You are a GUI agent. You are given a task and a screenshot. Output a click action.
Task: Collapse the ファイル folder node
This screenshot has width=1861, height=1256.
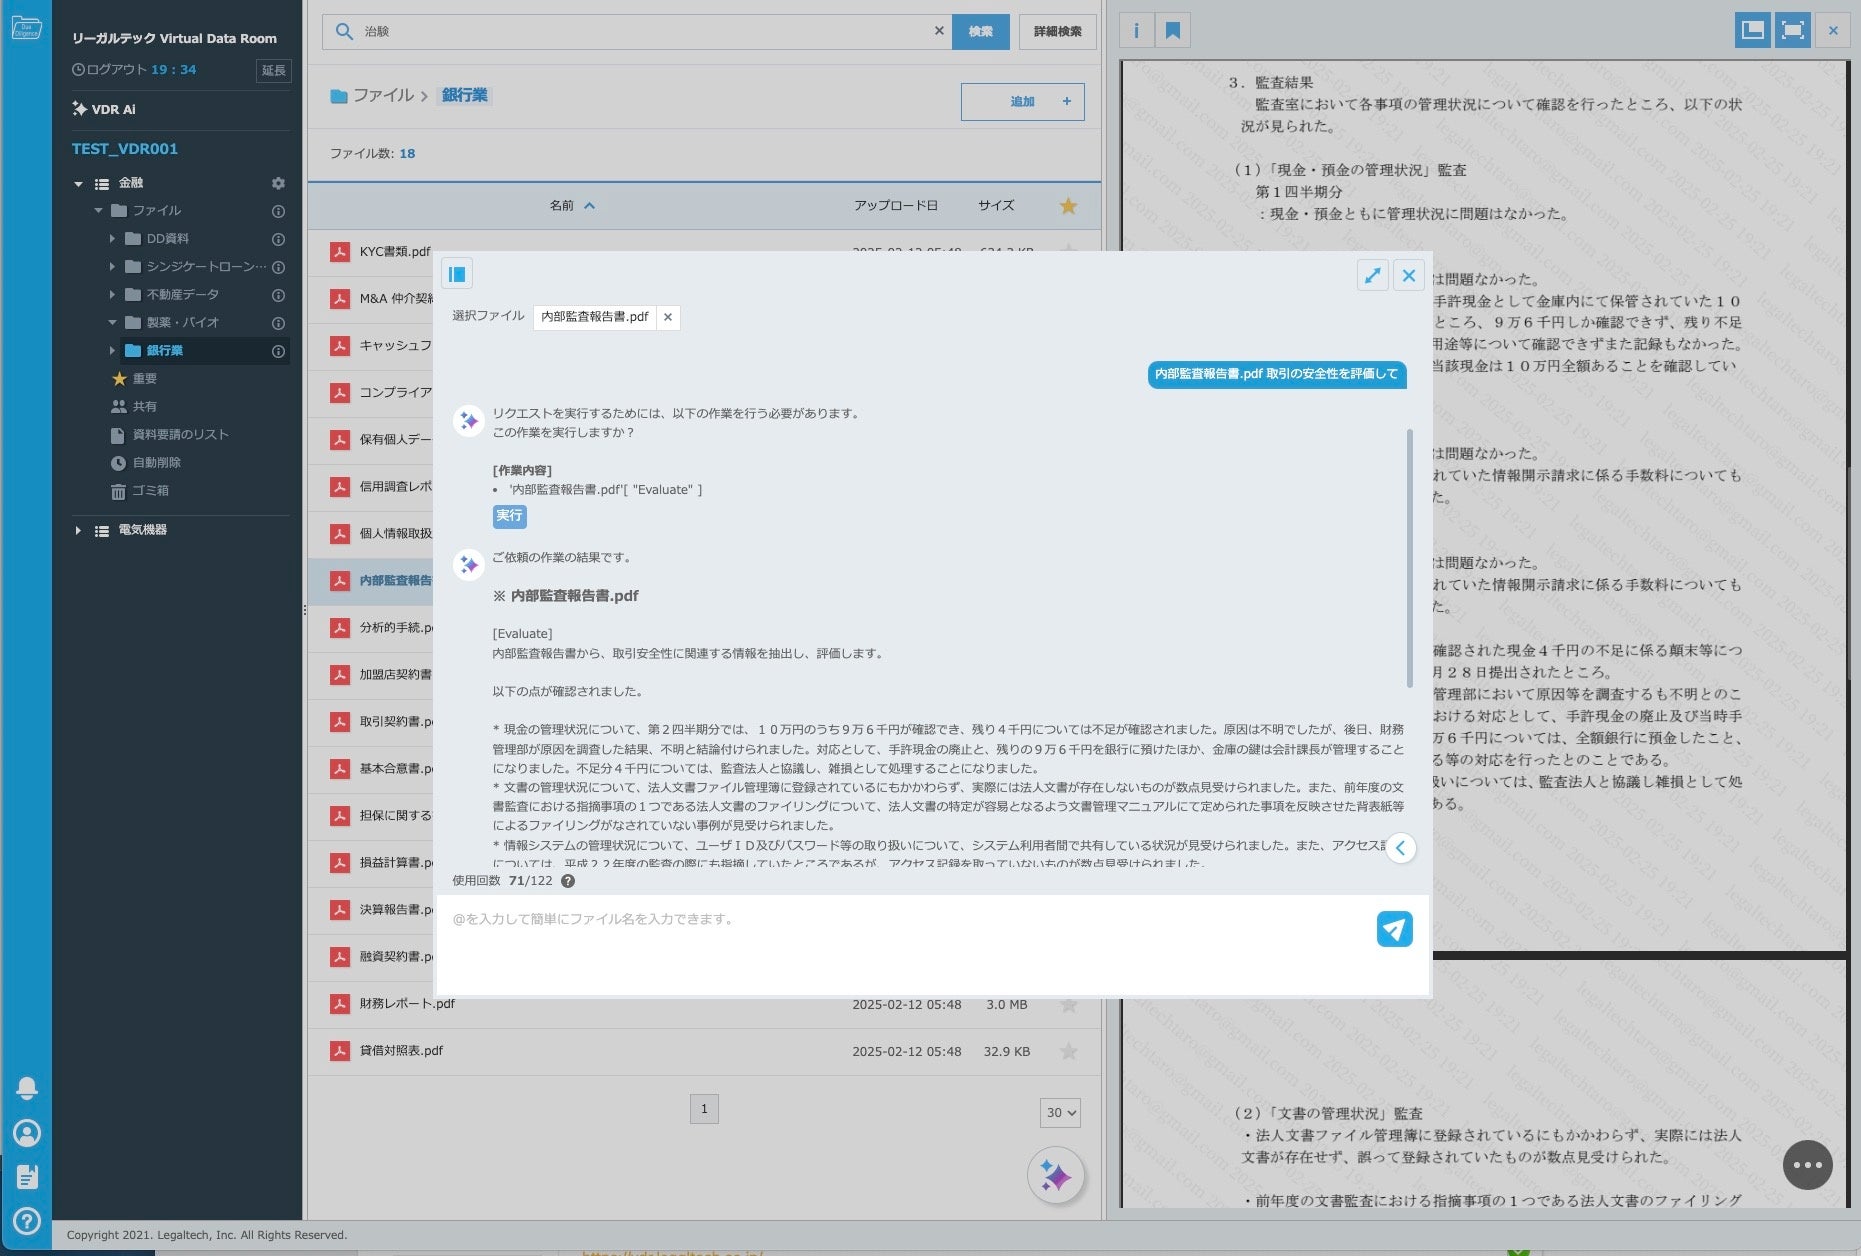[x=98, y=211]
